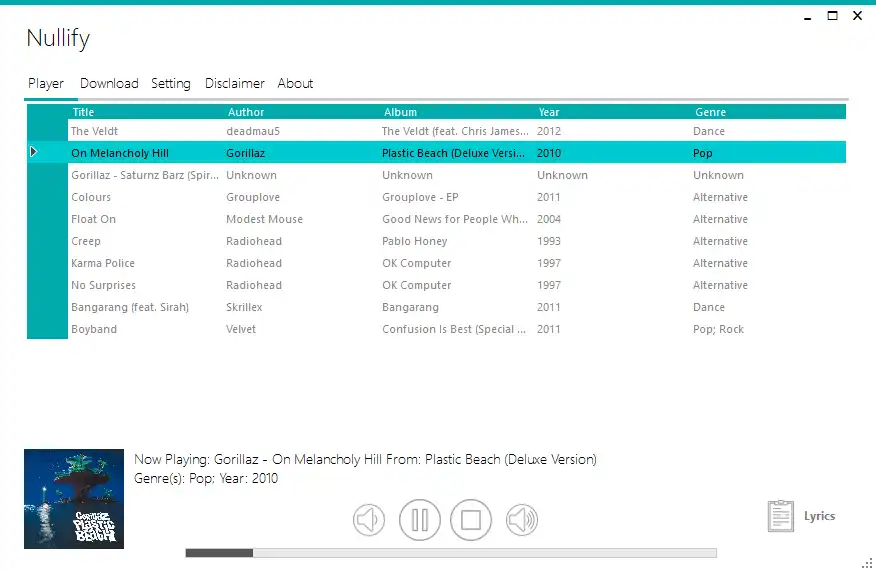Screen dimensions: 876x572
Task: Seek within the song progress bar
Action: (x=451, y=553)
